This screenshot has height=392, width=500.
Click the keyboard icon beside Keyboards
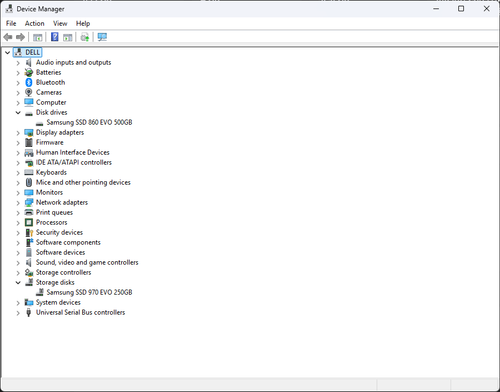click(29, 172)
